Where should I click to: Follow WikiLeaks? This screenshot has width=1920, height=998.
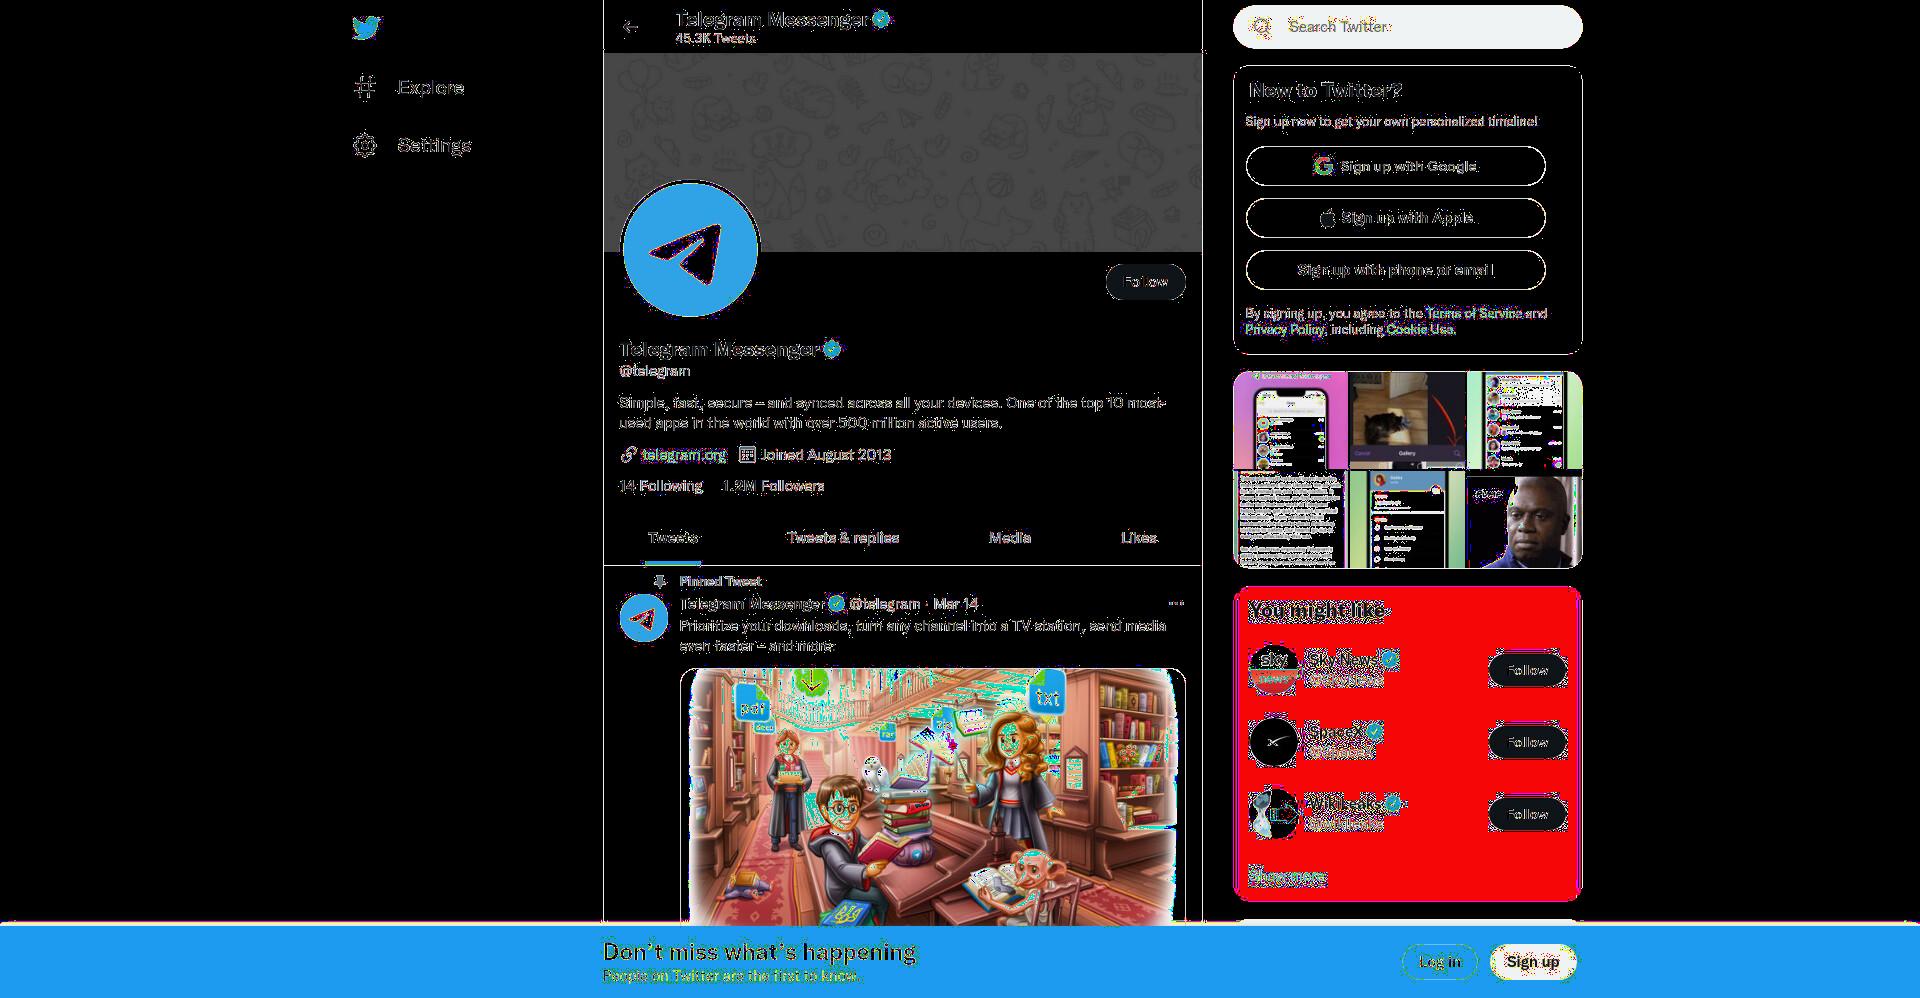1527,814
